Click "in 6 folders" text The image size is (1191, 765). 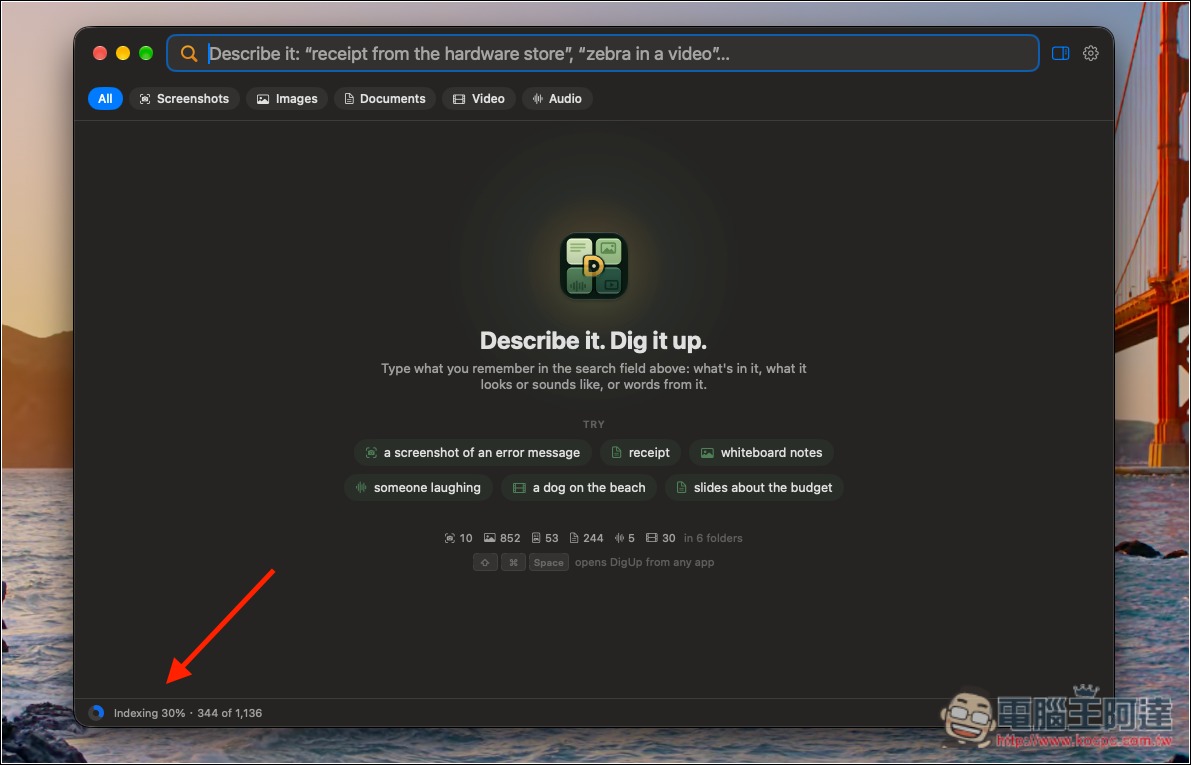coord(713,538)
